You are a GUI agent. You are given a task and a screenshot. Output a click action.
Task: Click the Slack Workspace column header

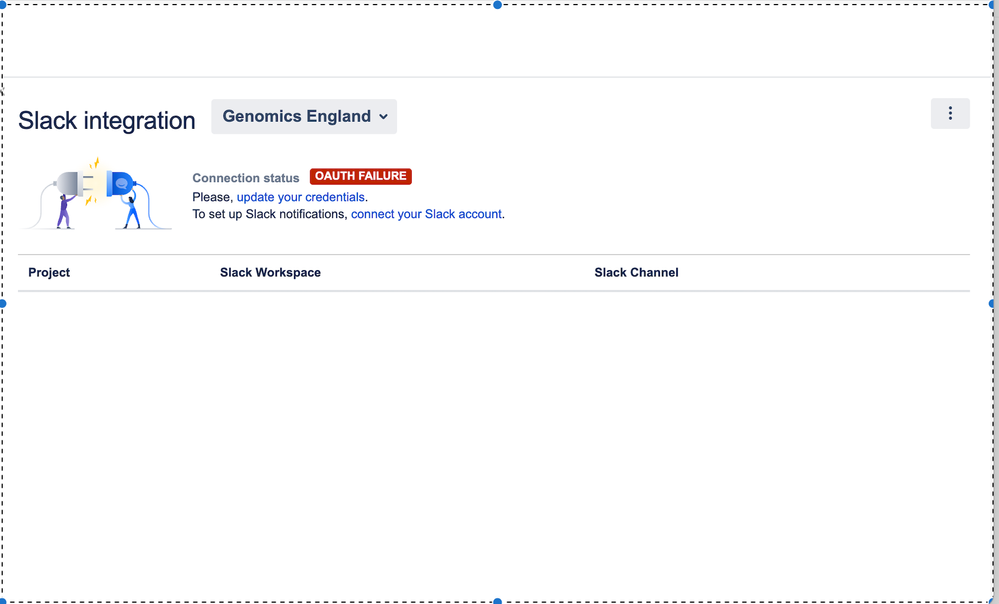tap(270, 272)
